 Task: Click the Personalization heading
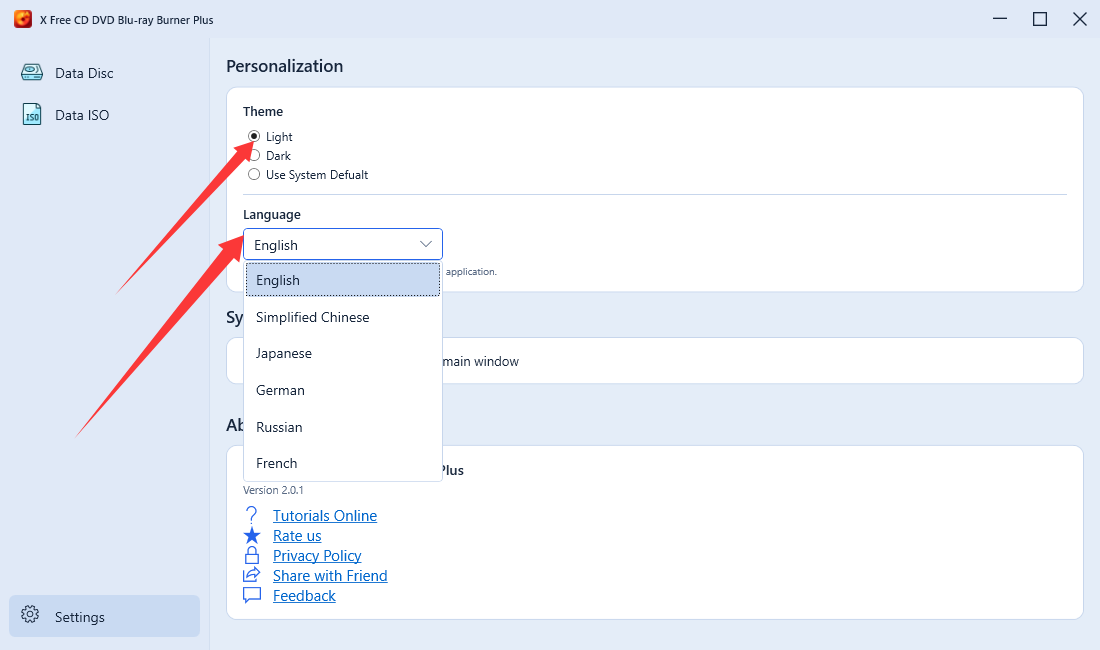[285, 66]
